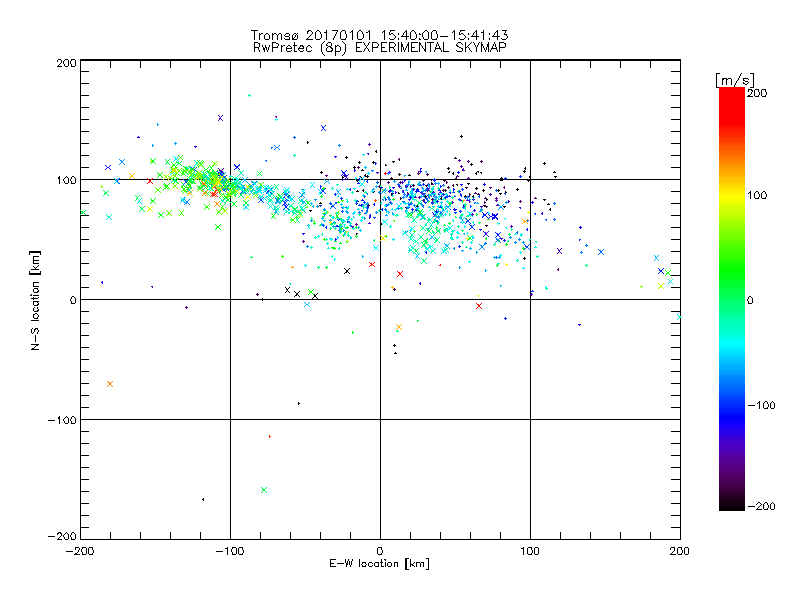Click the small red dot near -73 km east-west, -115 km north-south
Viewport: 800px width, 600px height.
point(270,437)
